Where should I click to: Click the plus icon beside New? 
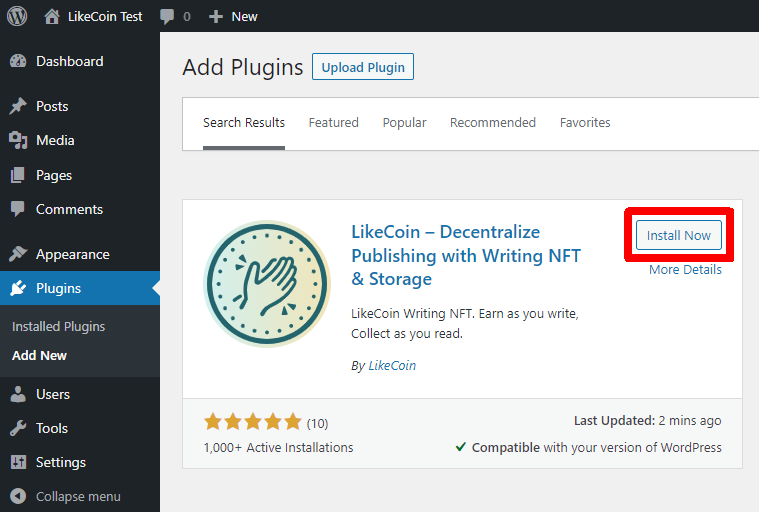tap(215, 17)
